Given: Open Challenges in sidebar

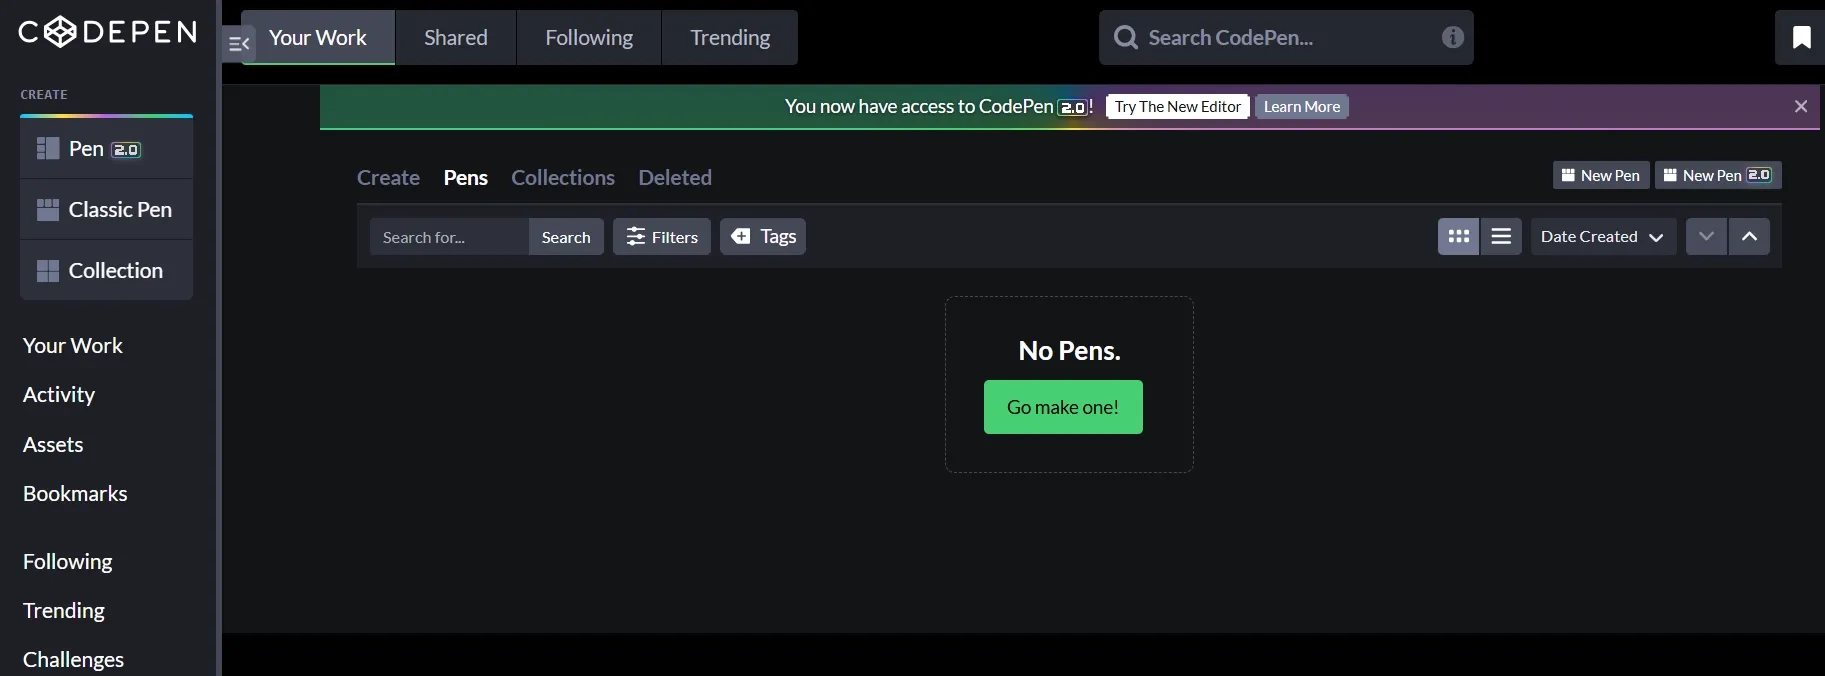Looking at the screenshot, I should point(74,660).
